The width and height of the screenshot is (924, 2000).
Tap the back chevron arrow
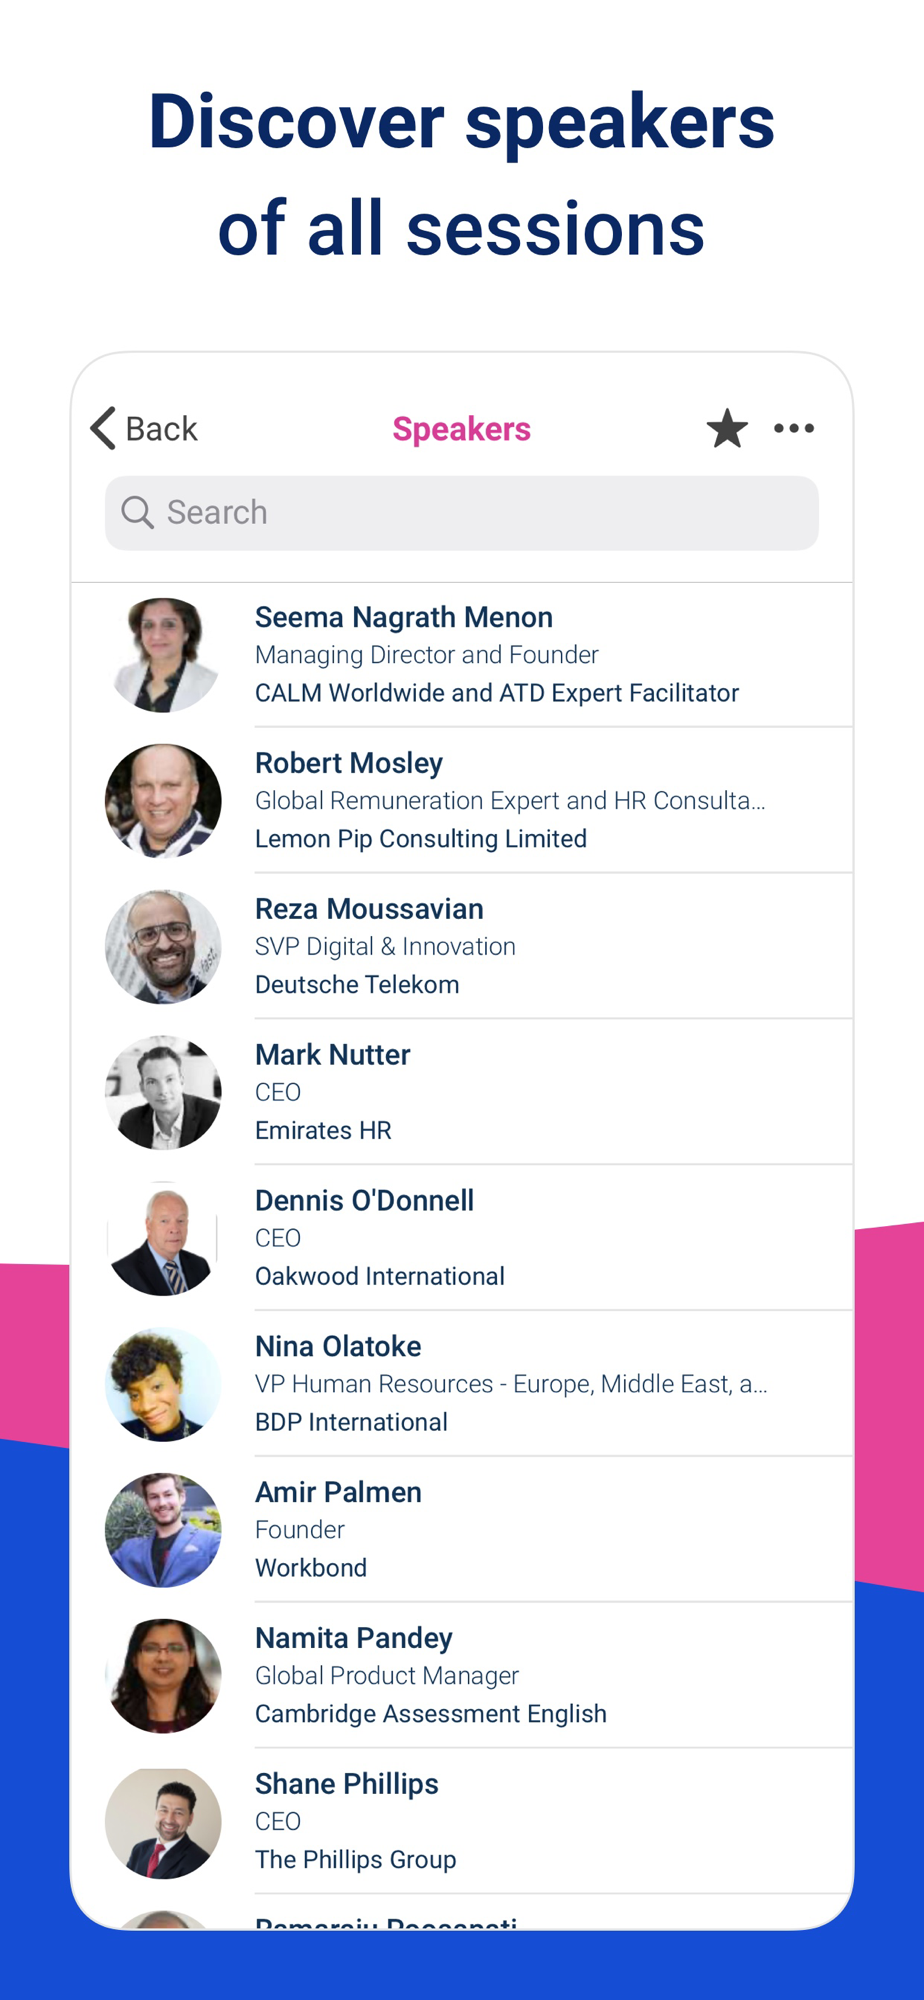[x=103, y=429]
